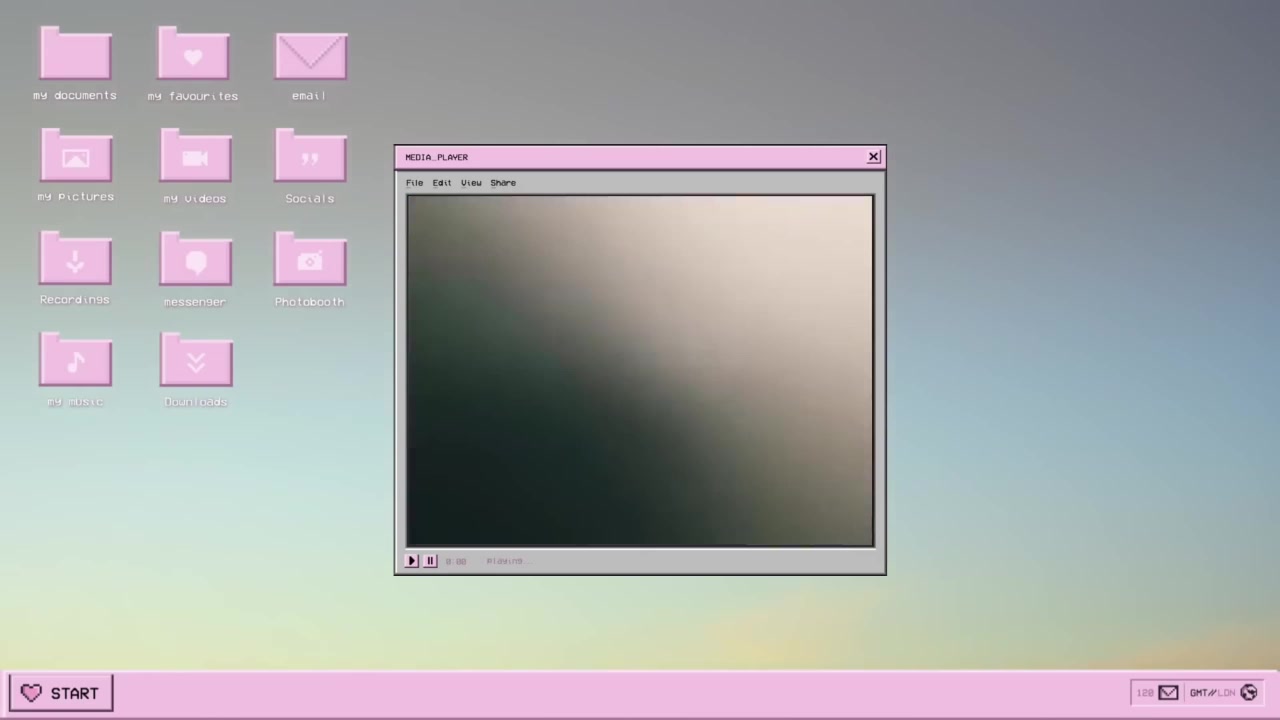Open the File menu
The image size is (1280, 720).
click(x=414, y=183)
